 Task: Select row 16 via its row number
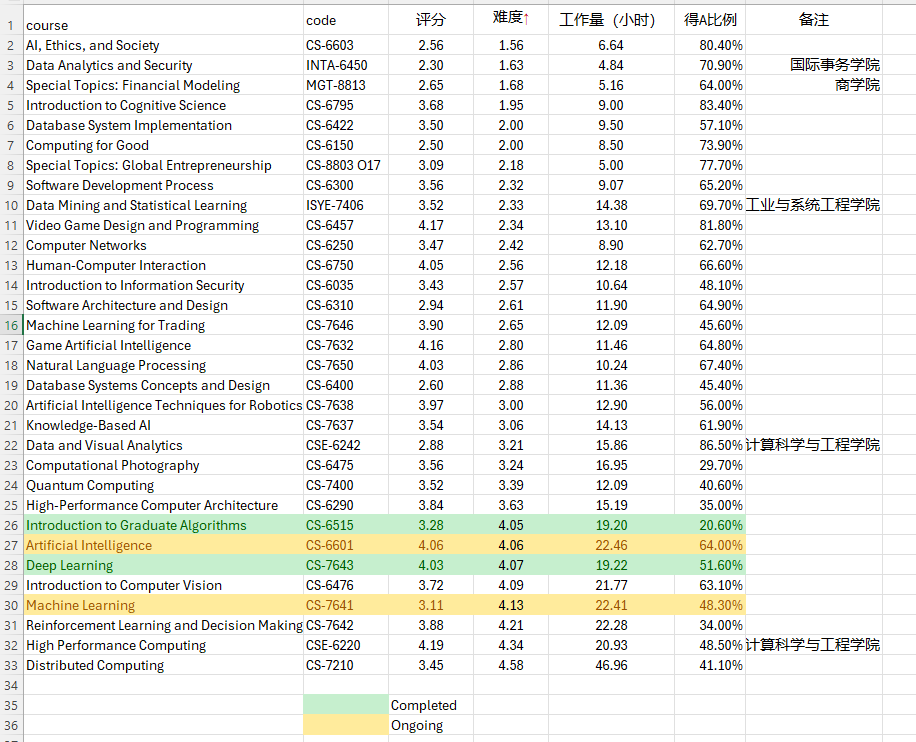pos(11,325)
